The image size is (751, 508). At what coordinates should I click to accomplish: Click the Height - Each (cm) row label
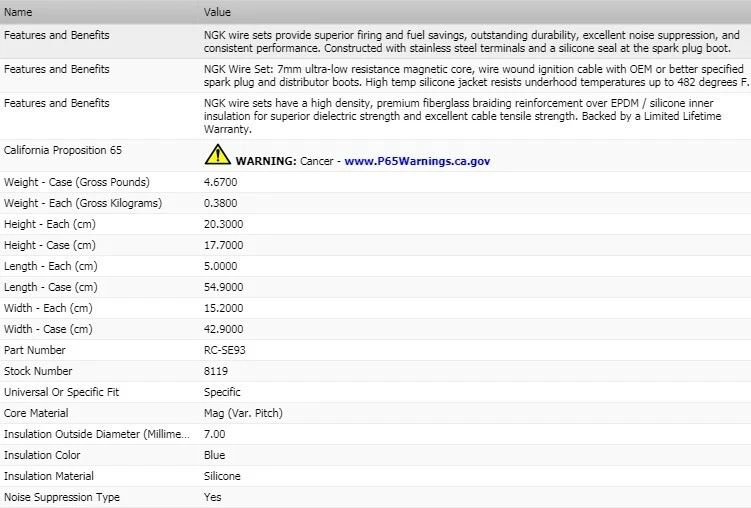pyautogui.click(x=50, y=224)
